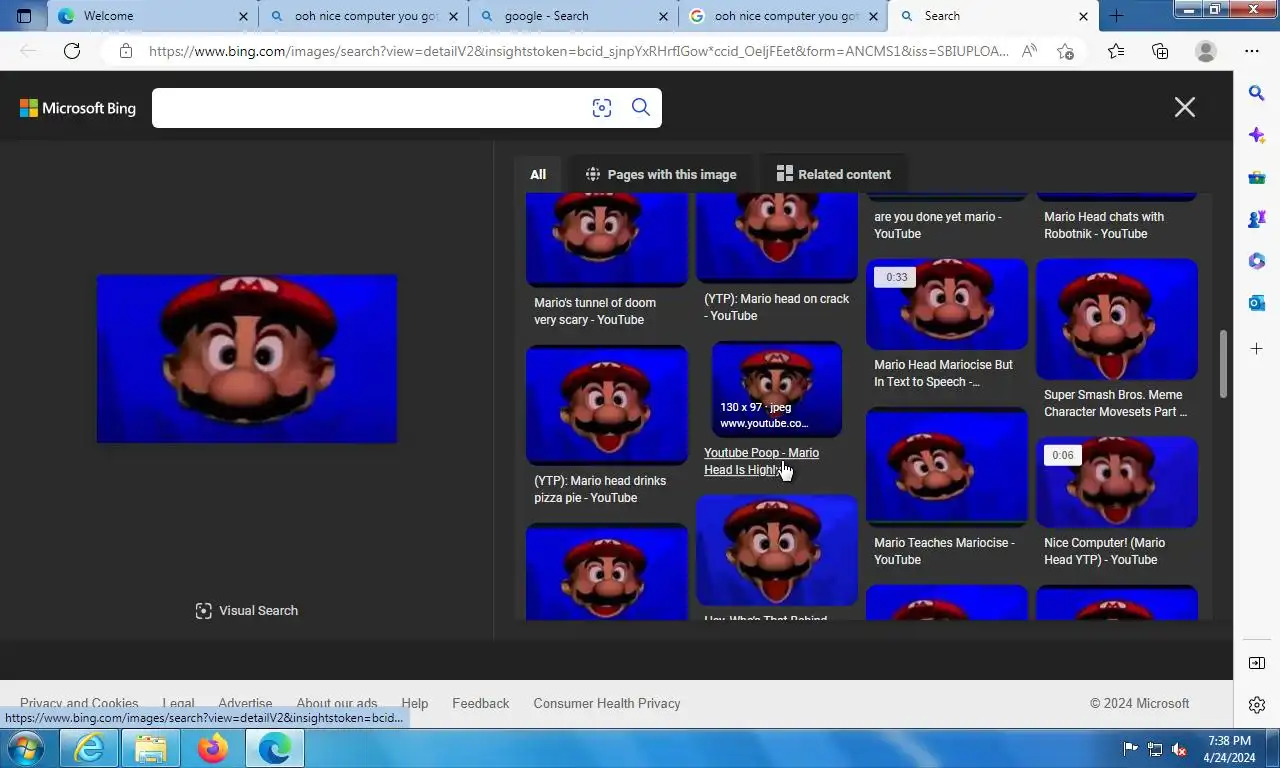Select the All results tab
1280x768 pixels.
(538, 174)
